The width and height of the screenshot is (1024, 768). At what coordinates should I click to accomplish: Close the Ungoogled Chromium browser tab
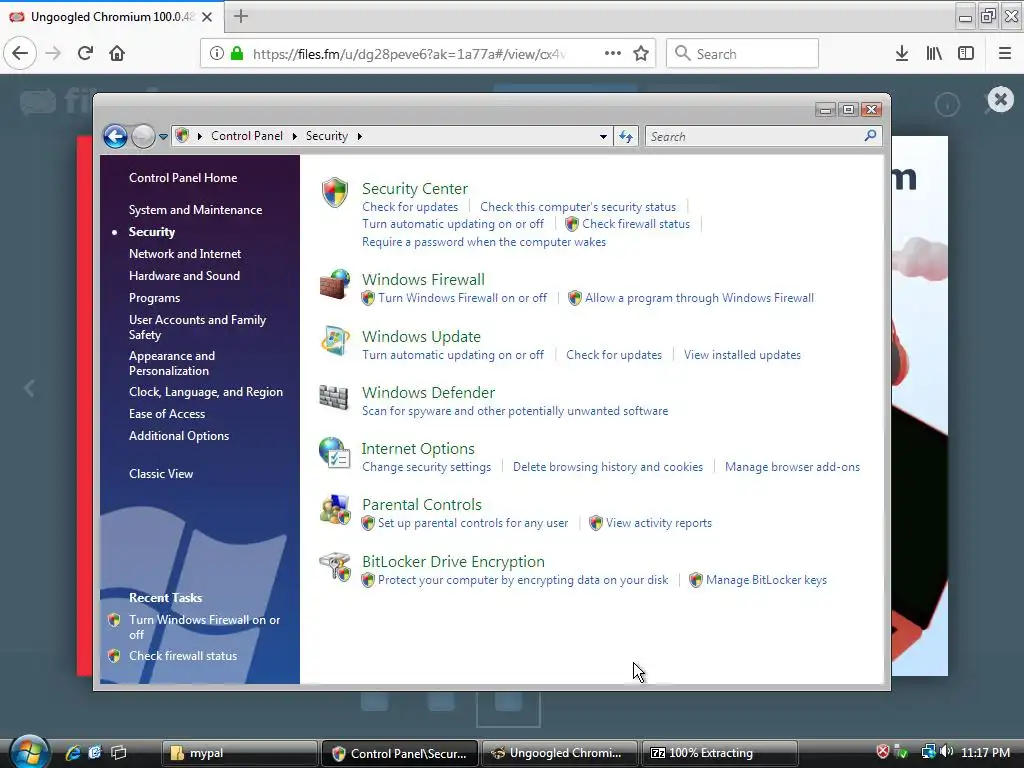click(207, 17)
